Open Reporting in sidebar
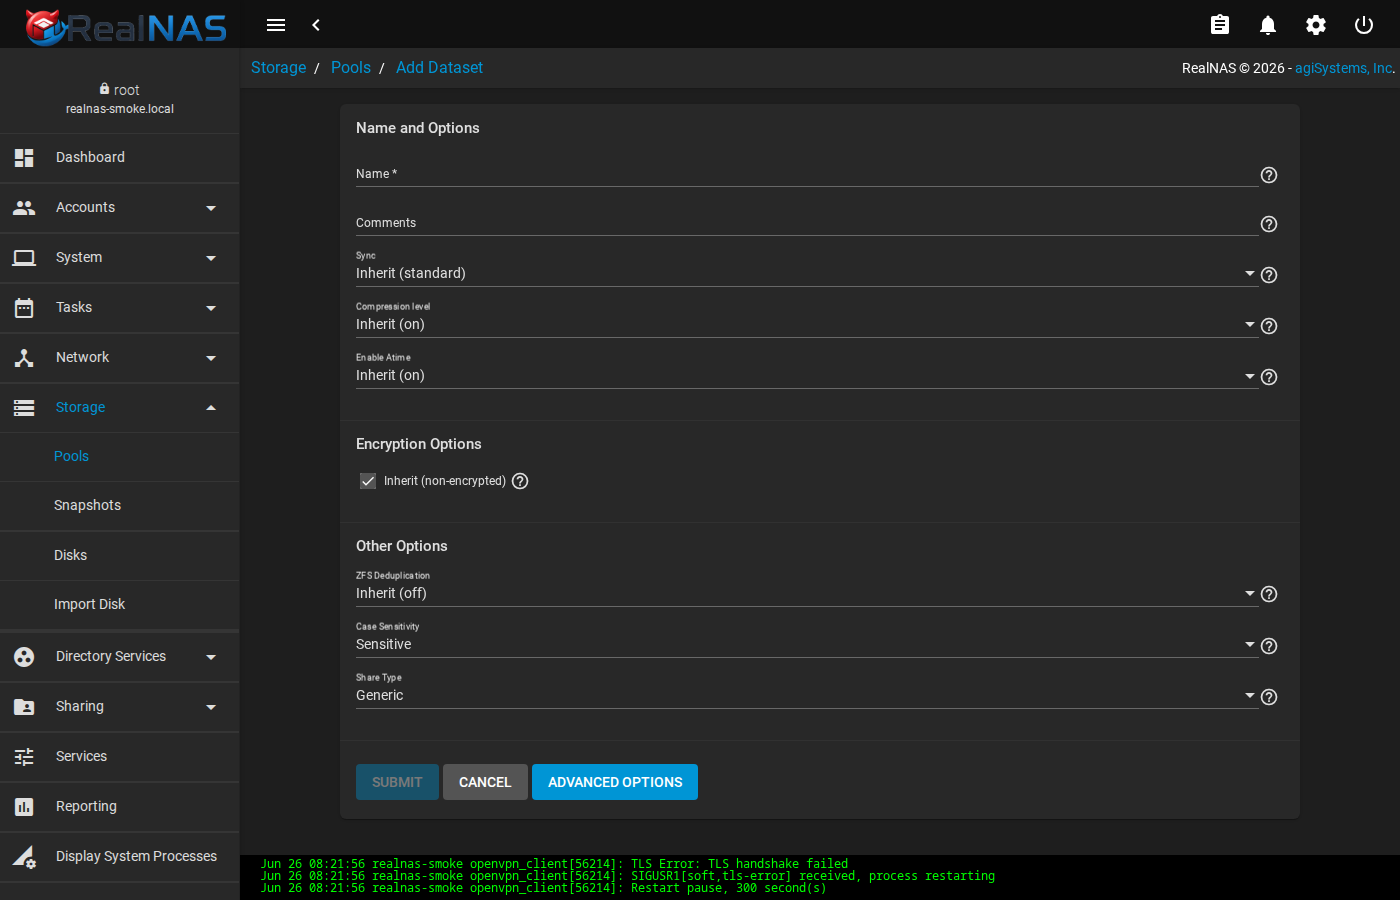1400x900 pixels. point(120,806)
